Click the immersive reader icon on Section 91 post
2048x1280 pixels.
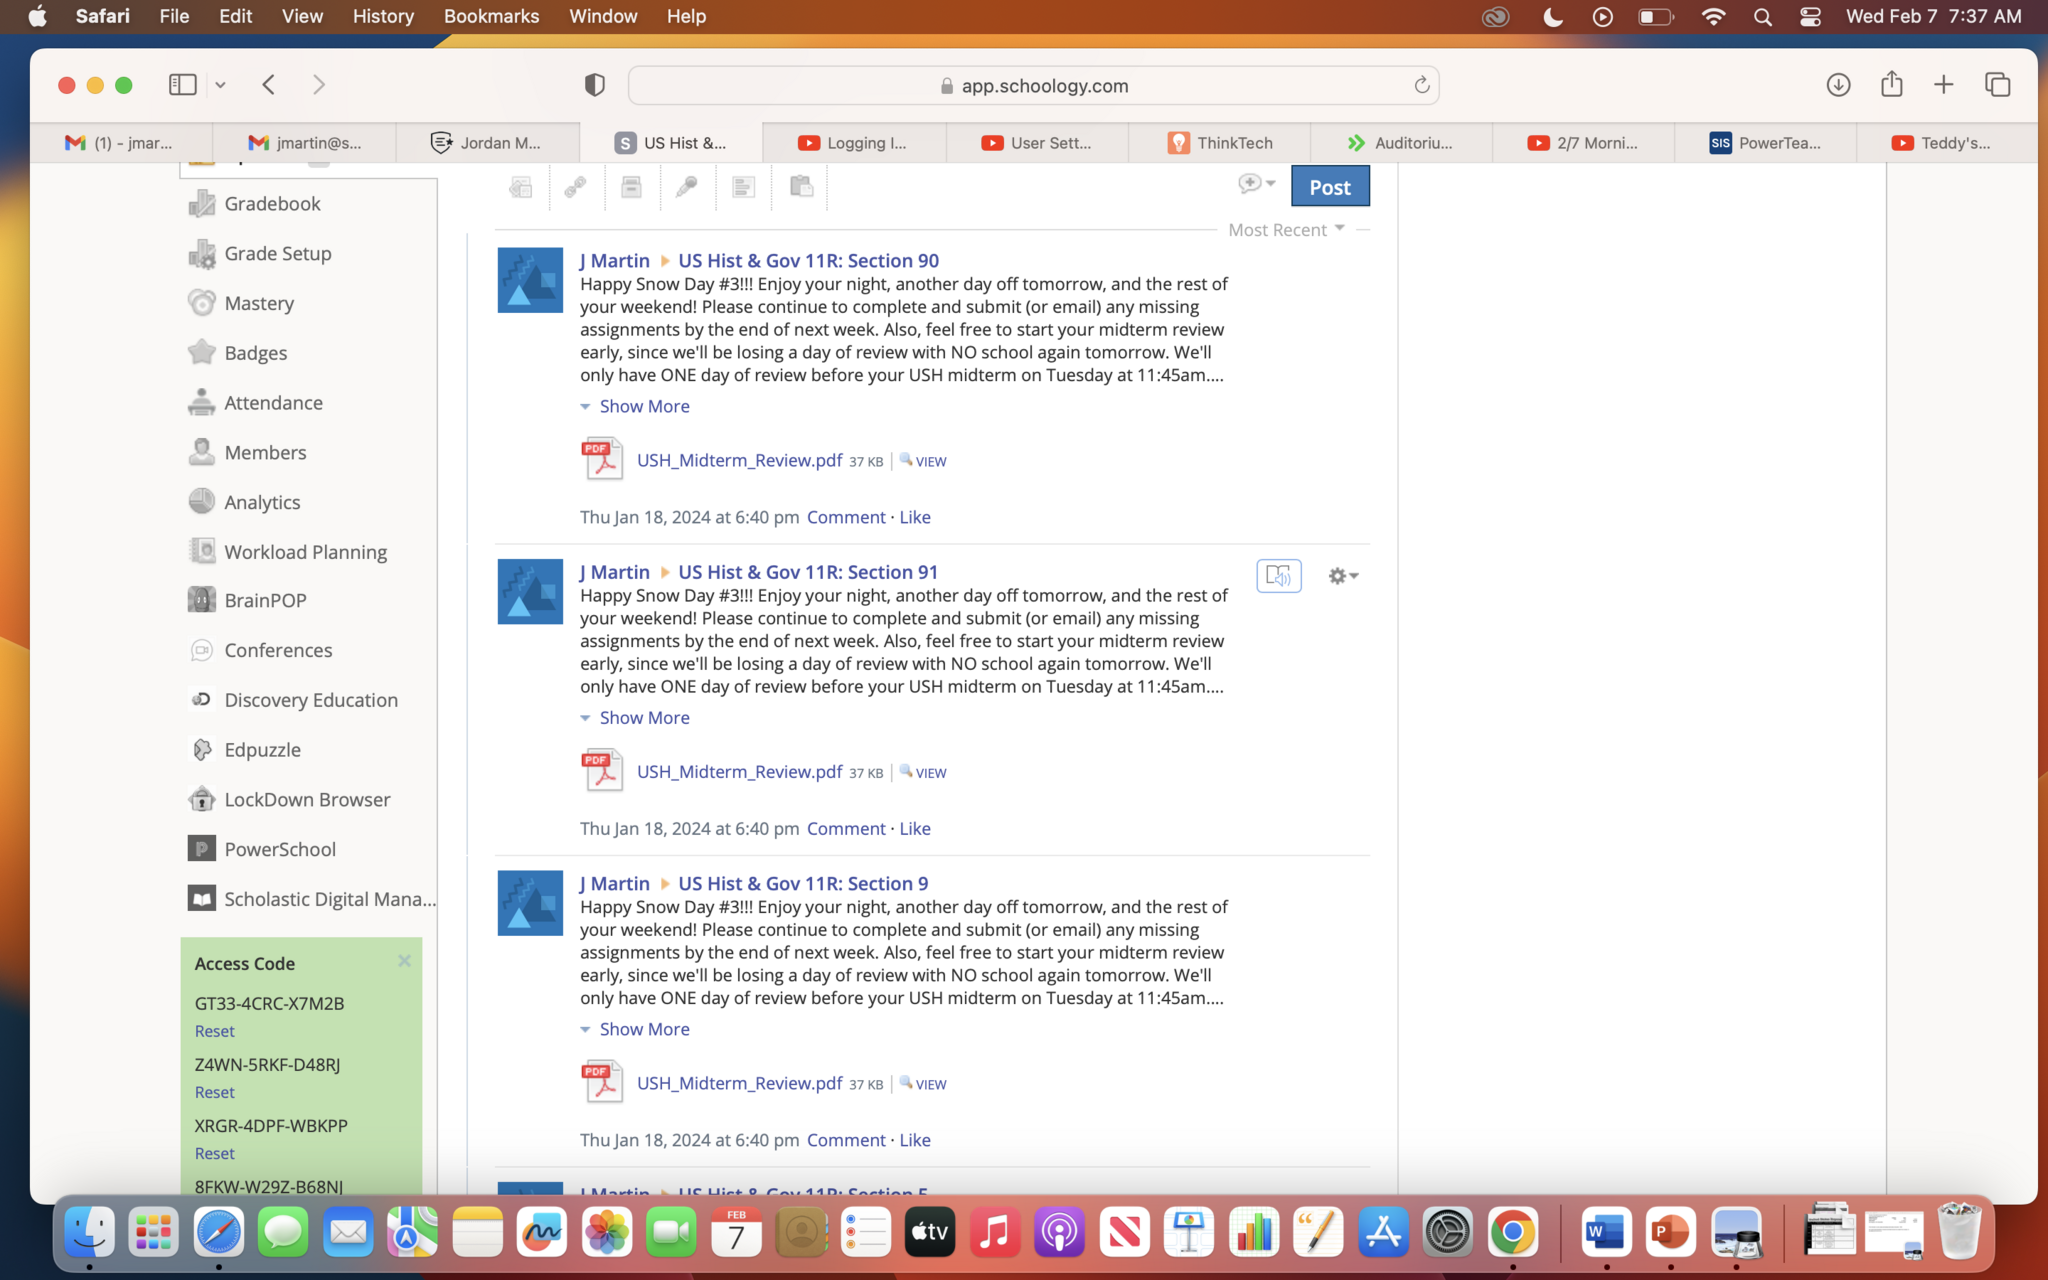(1278, 576)
